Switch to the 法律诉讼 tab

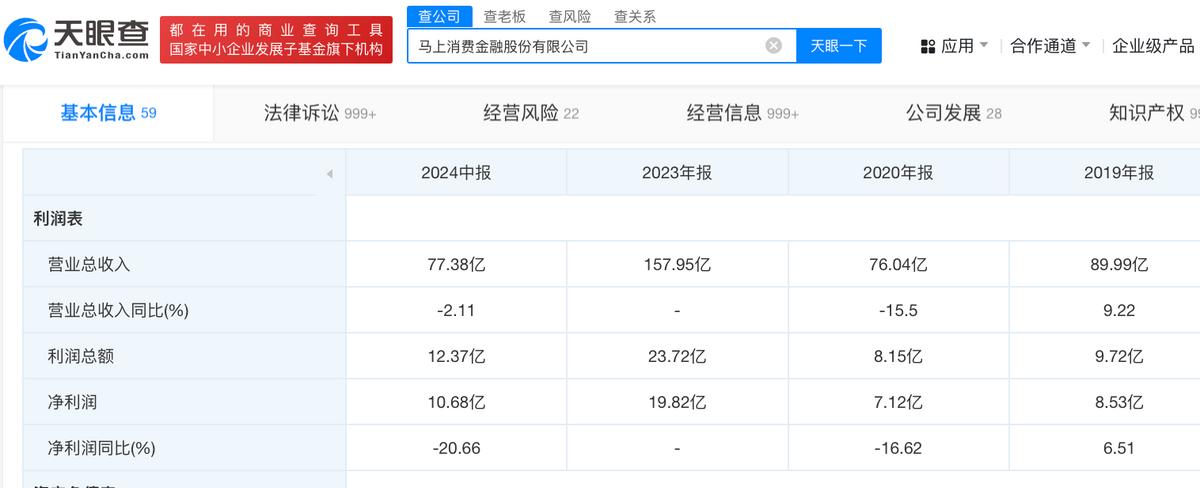(x=320, y=113)
